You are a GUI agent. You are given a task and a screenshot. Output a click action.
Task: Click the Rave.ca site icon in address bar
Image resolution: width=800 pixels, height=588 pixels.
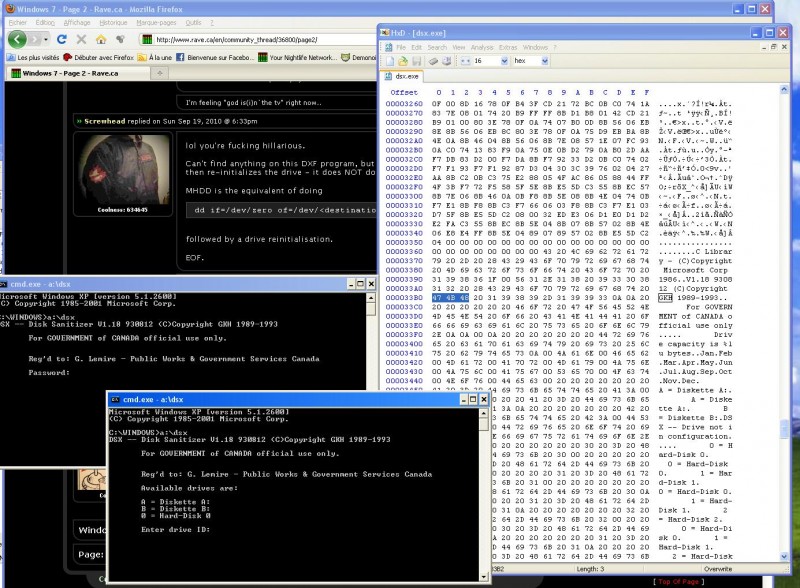click(147, 39)
